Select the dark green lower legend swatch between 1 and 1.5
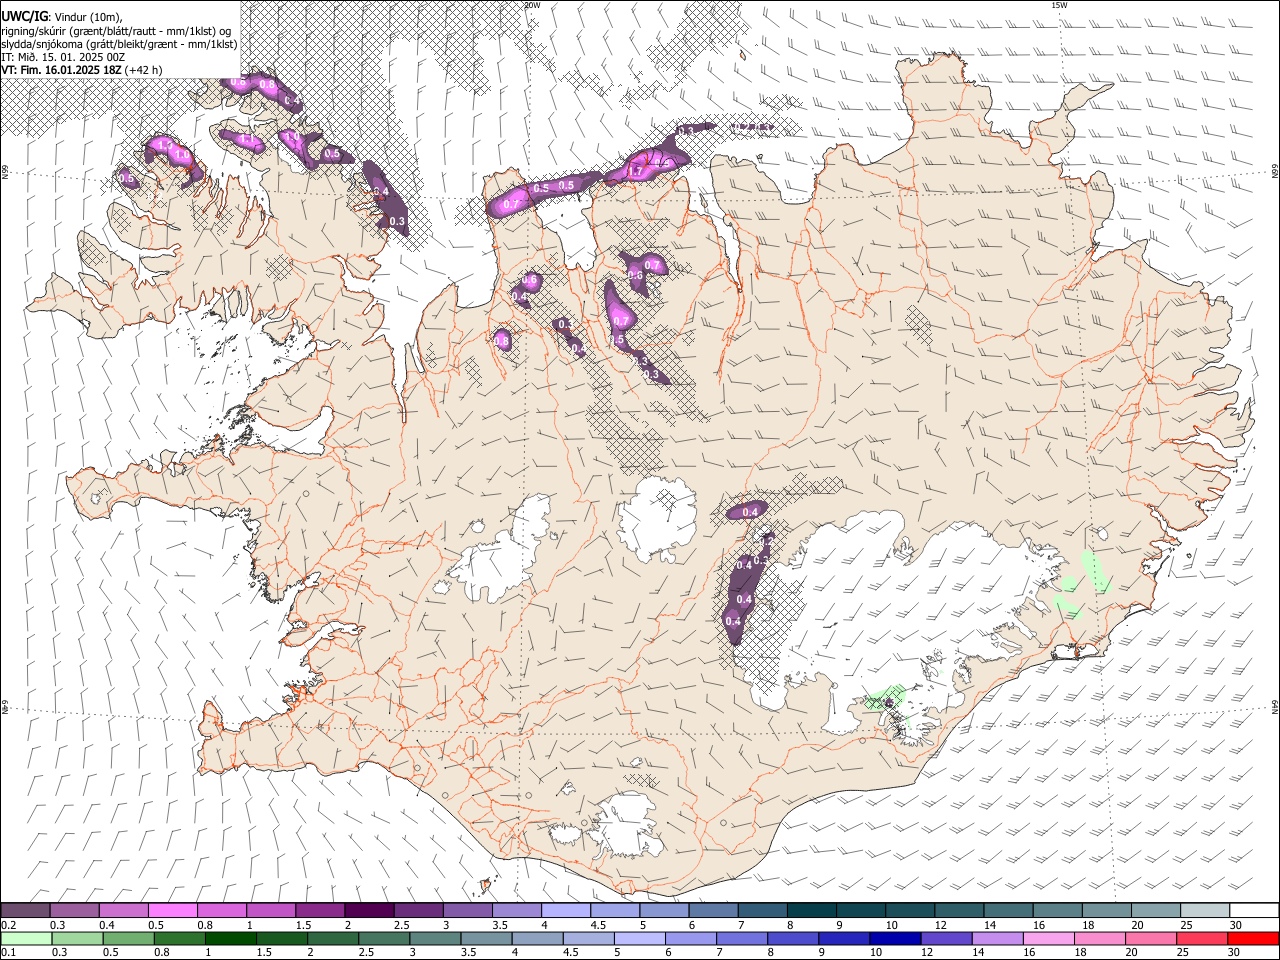Viewport: 1280px width, 960px height. [x=230, y=939]
